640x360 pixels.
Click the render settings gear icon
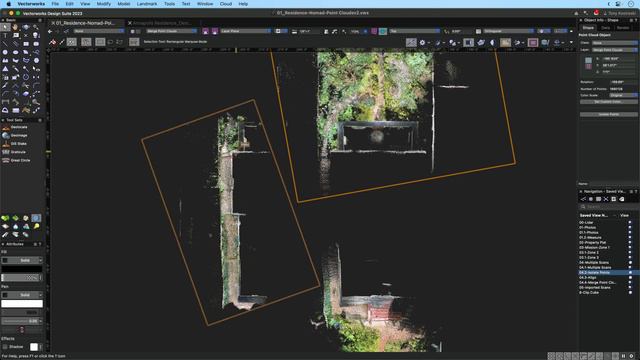click(x=422, y=42)
